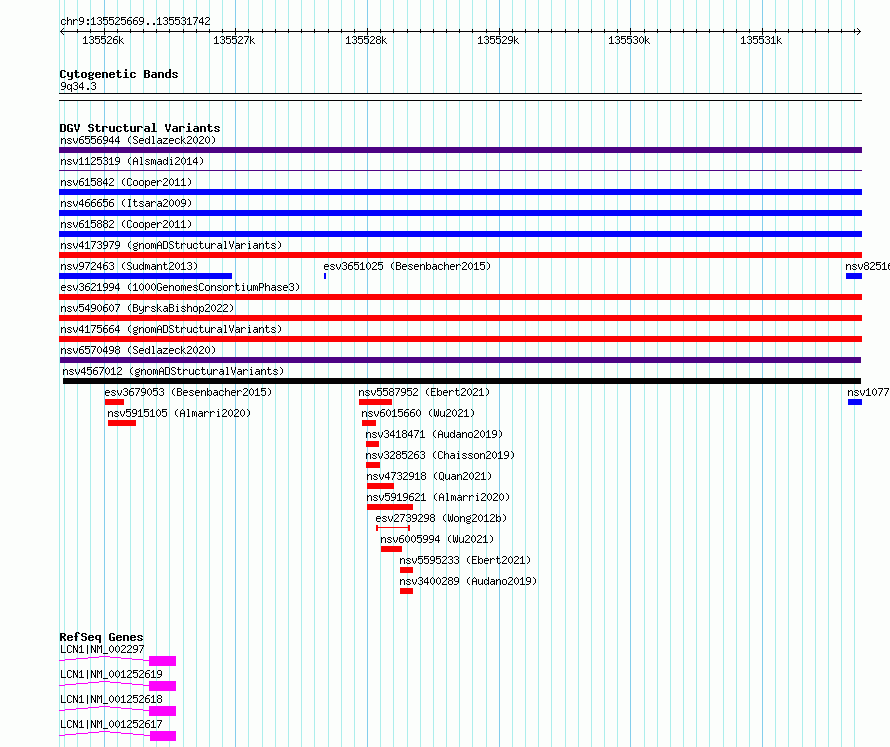The width and height of the screenshot is (890, 747).
Task: Click the red nsv4732918 variant bar
Action: (380, 486)
